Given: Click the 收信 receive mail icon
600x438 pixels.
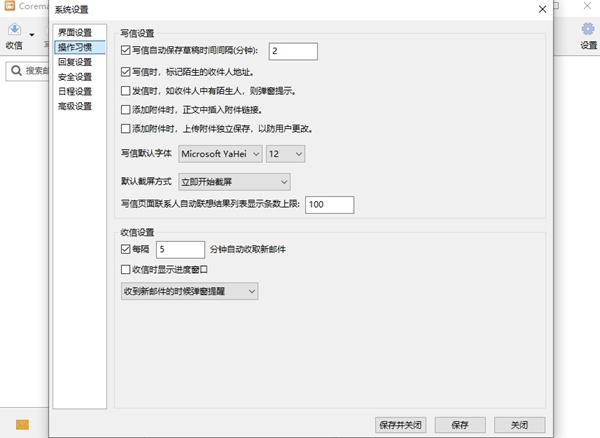Looking at the screenshot, I should pos(15,29).
